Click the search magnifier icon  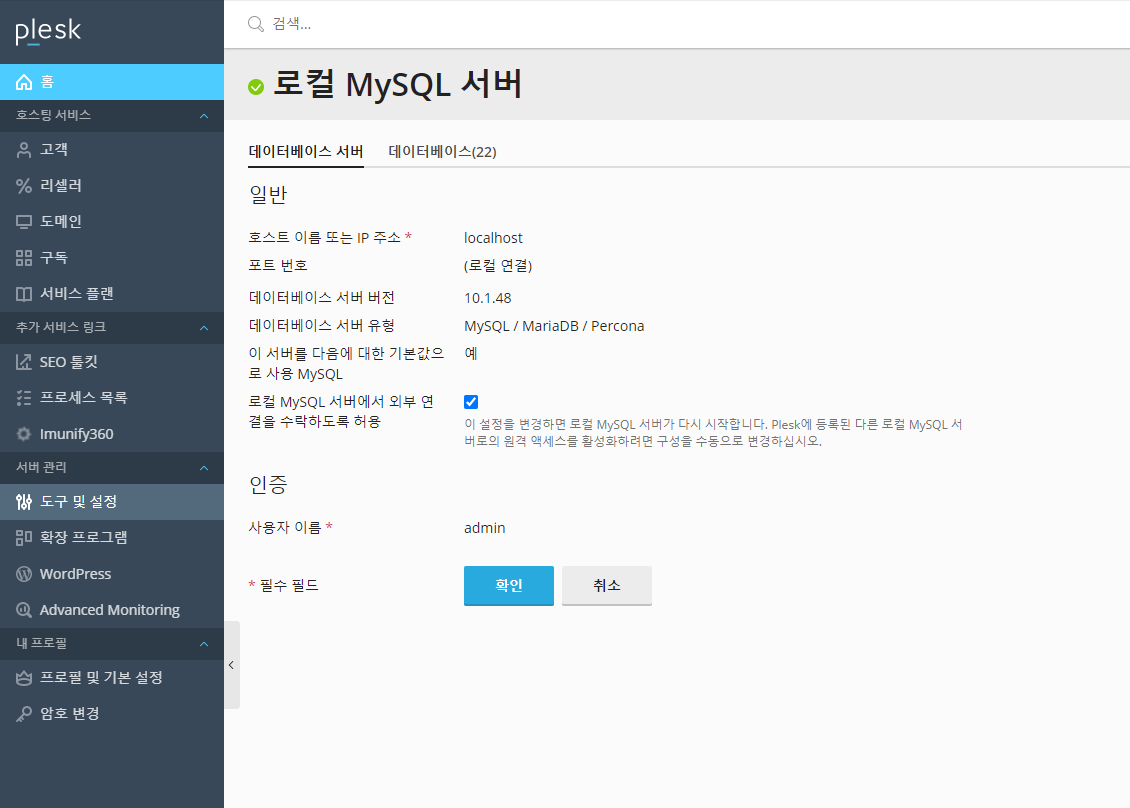[x=256, y=24]
